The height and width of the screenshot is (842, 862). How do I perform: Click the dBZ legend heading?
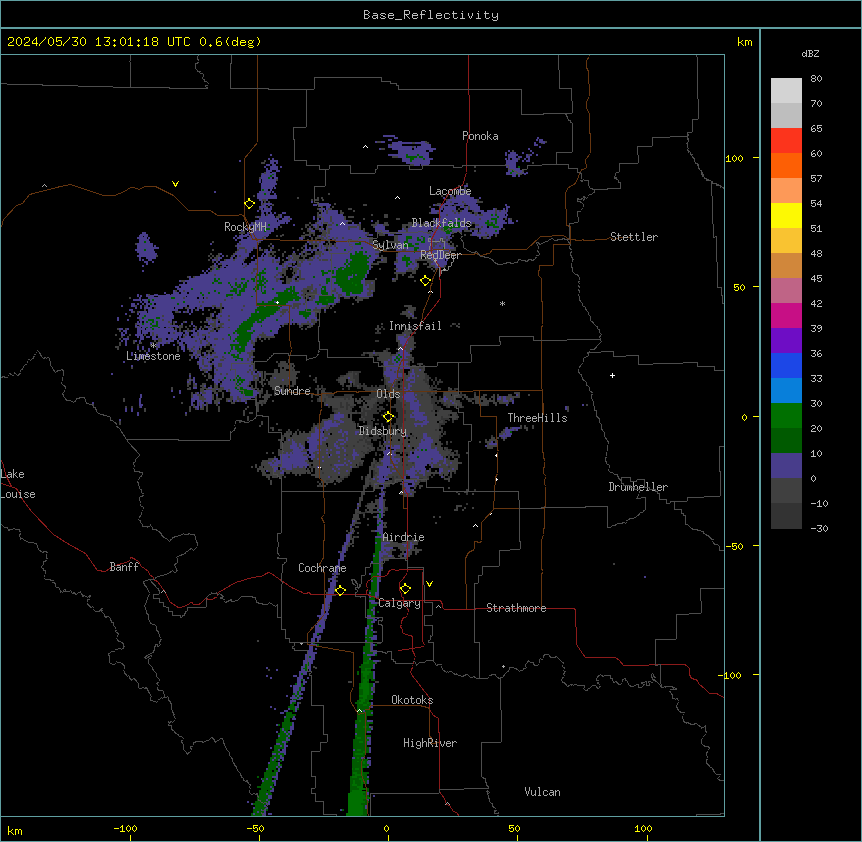pyautogui.click(x=810, y=54)
